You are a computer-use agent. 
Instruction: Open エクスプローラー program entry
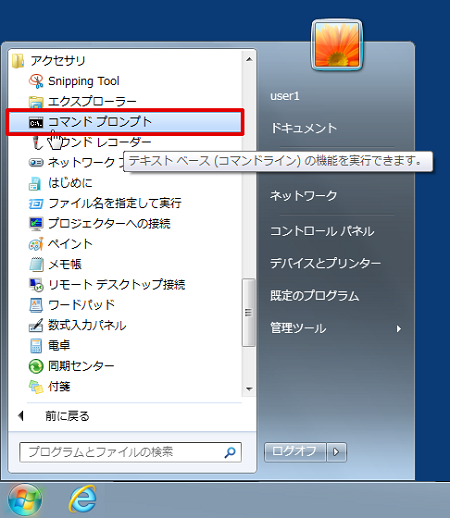pyautogui.click(x=92, y=102)
